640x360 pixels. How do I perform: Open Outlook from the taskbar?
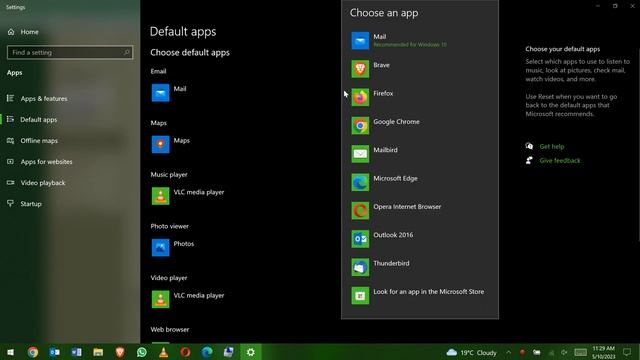tap(54, 352)
